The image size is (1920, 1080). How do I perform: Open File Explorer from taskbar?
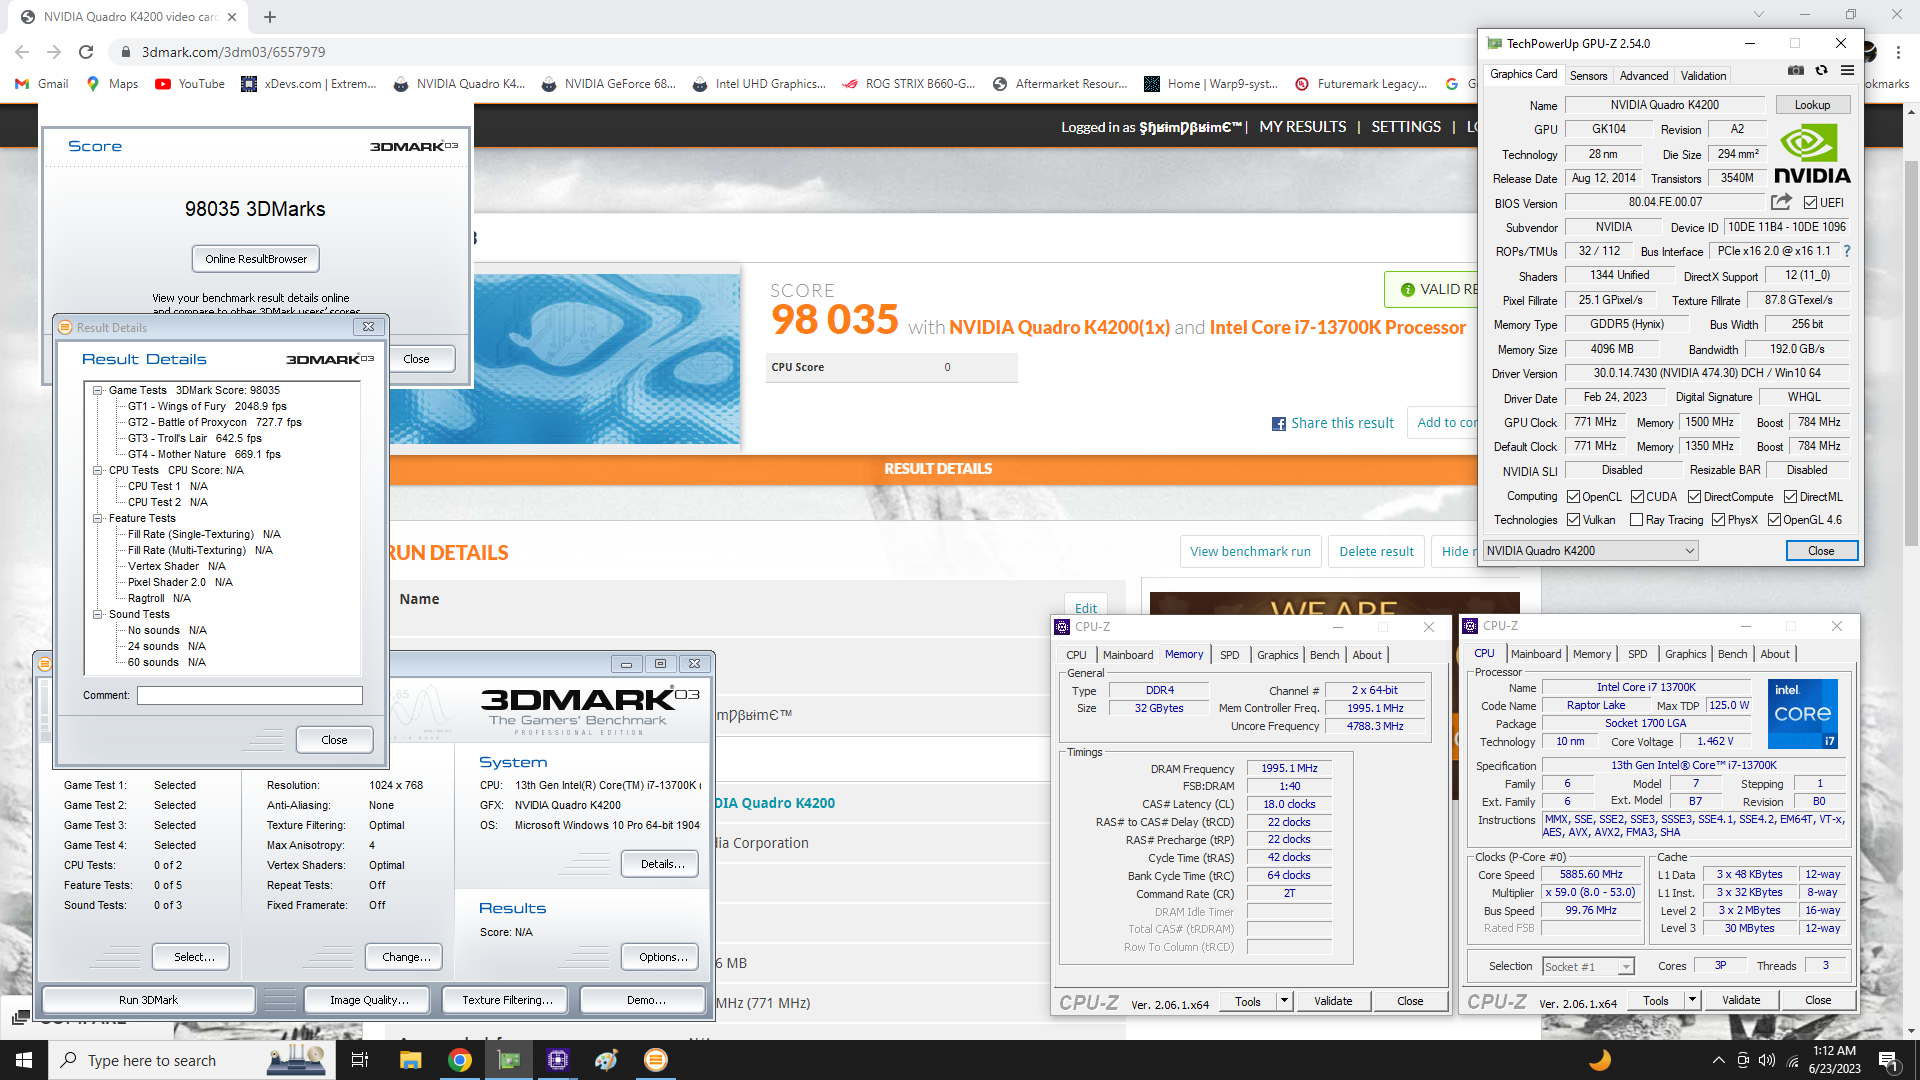coord(410,1060)
